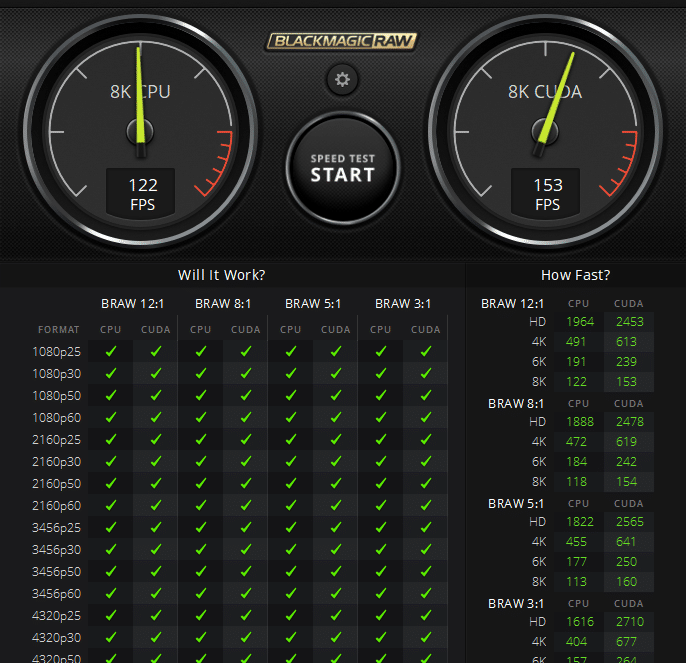Screen dimensions: 686x663
Task: Click BRAW 8:1 8K CUDA value 154
Action: (626, 482)
